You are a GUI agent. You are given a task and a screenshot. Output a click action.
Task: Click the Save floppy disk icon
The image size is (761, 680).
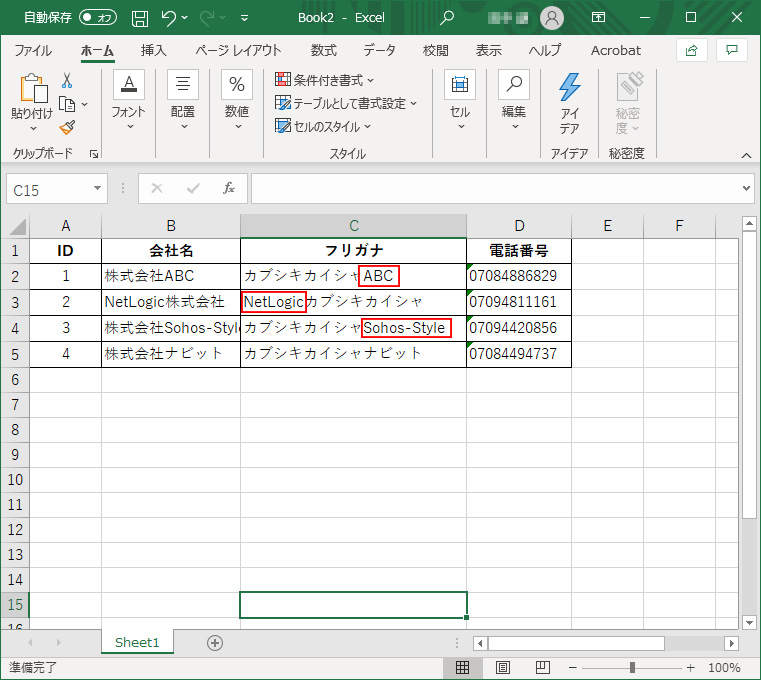pyautogui.click(x=140, y=18)
